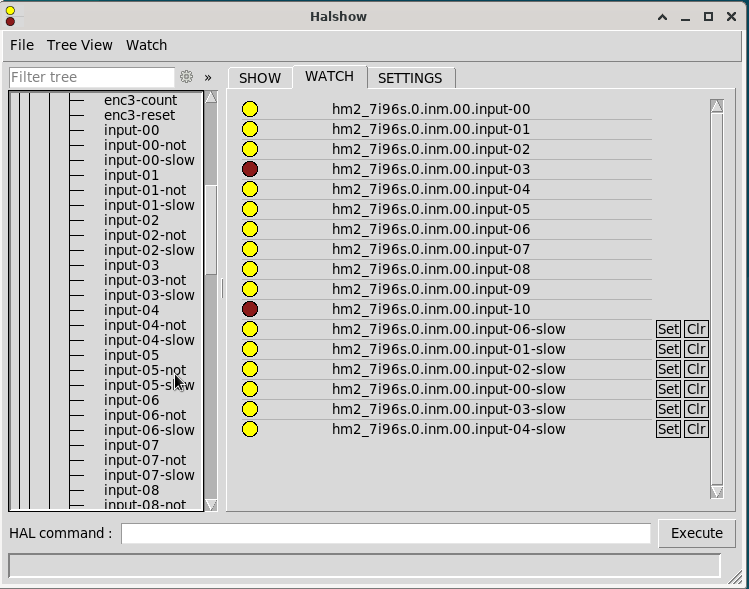Click Set for input-00-slow
Viewport: 749px width, 589px height.
(668, 389)
